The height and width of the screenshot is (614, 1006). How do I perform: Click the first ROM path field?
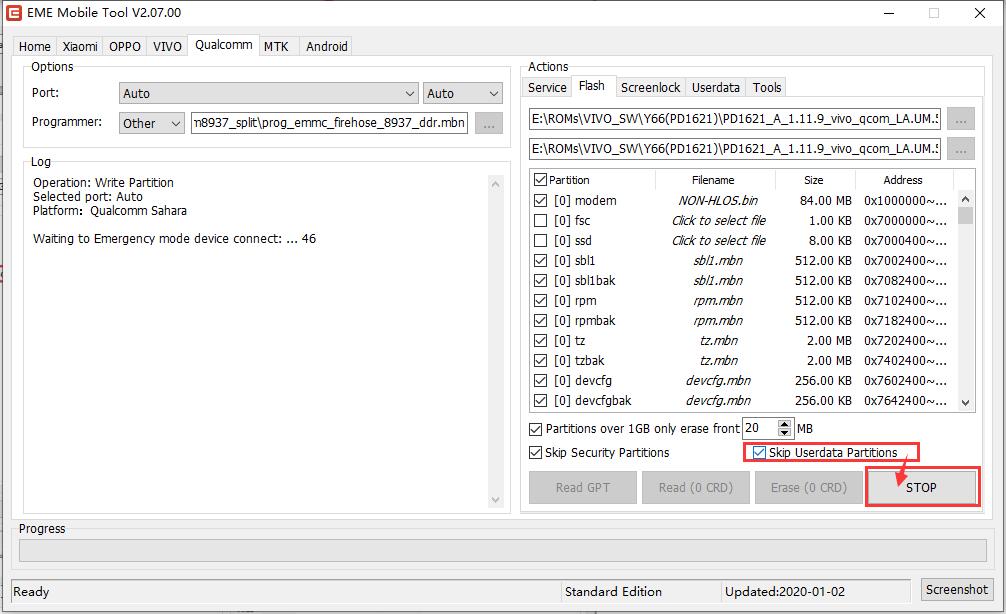point(735,119)
